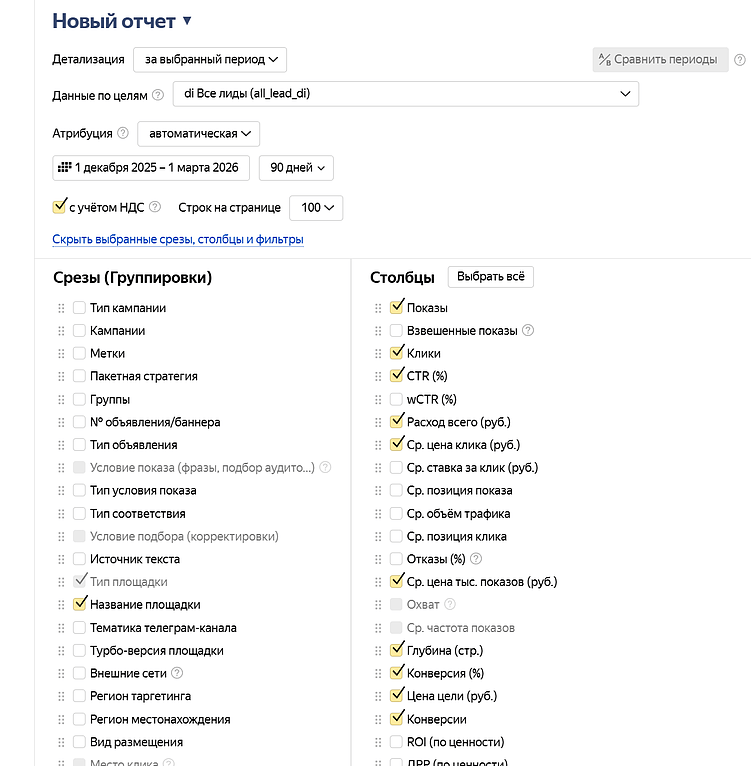751x766 pixels.
Task: Click help icon next to Внешние сети
Action: [177, 673]
